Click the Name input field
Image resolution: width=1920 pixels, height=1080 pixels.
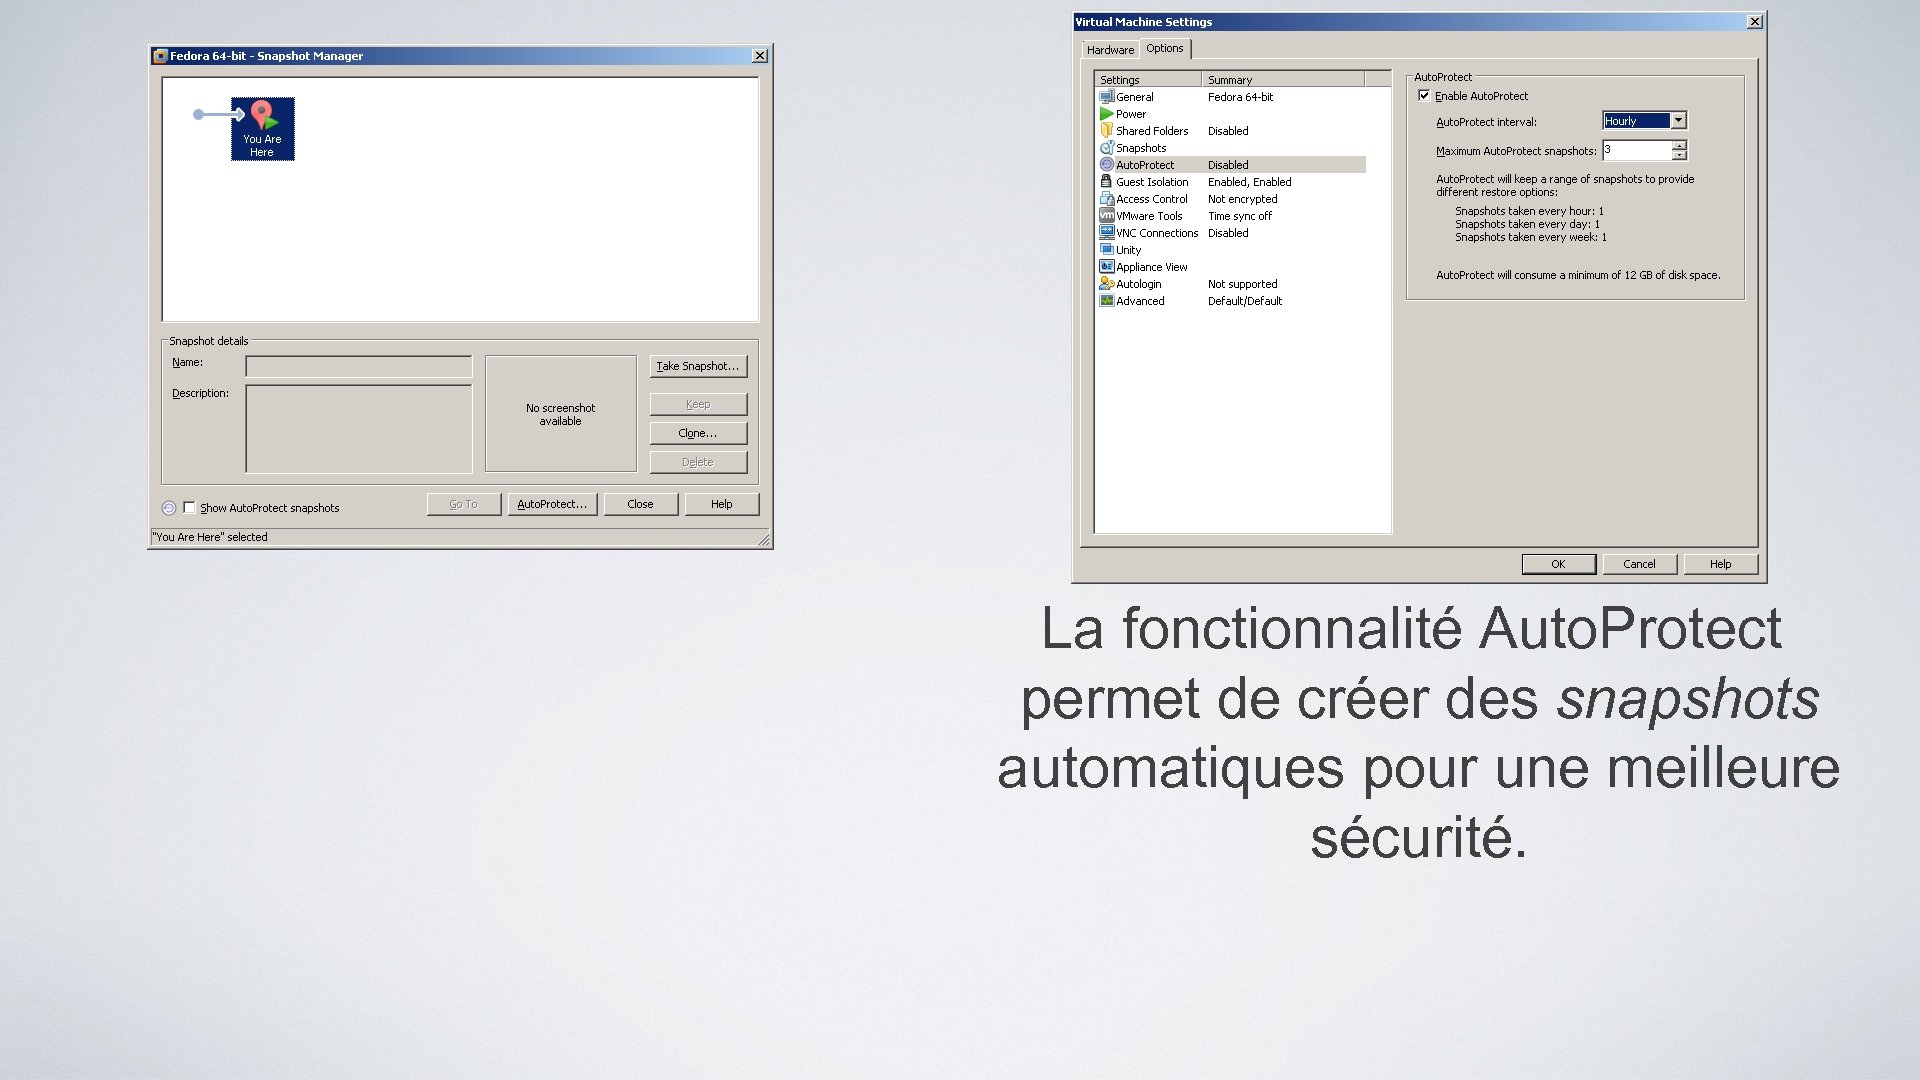[x=359, y=367]
